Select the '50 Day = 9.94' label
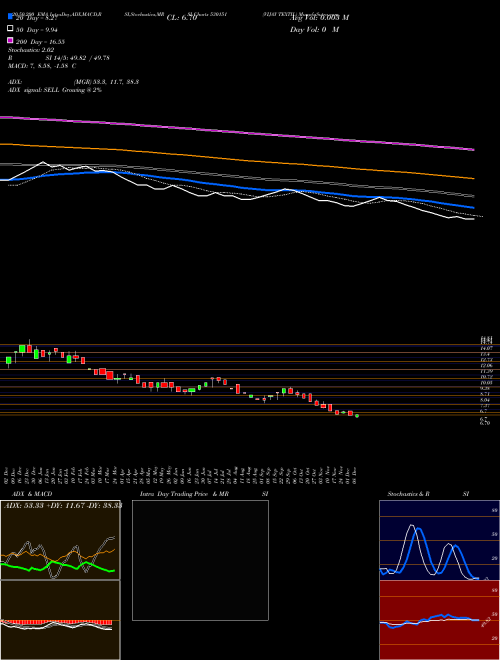 click(37, 30)
